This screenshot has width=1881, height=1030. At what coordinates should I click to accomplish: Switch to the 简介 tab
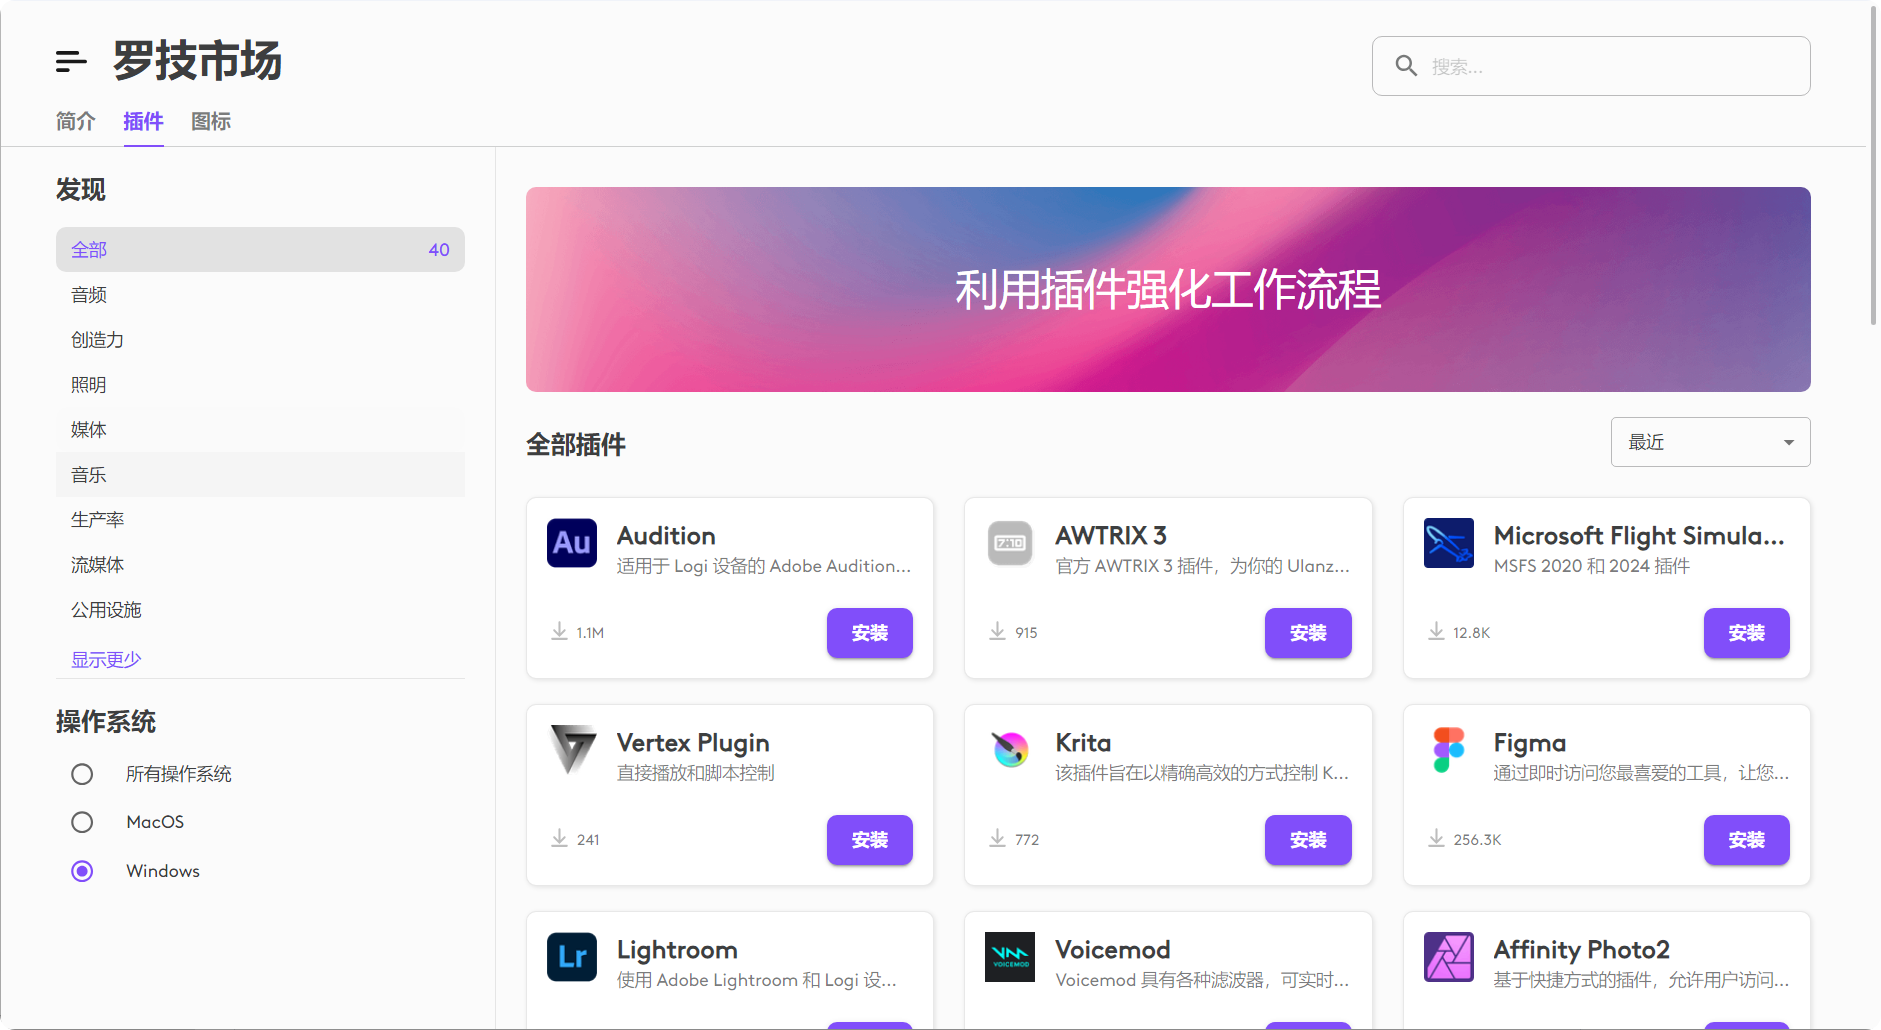(76, 122)
